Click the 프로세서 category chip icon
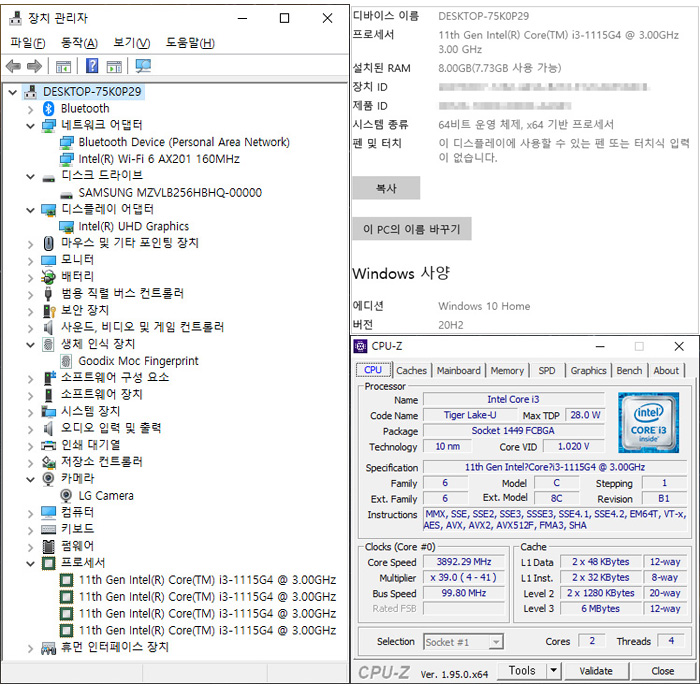 pyautogui.click(x=48, y=563)
